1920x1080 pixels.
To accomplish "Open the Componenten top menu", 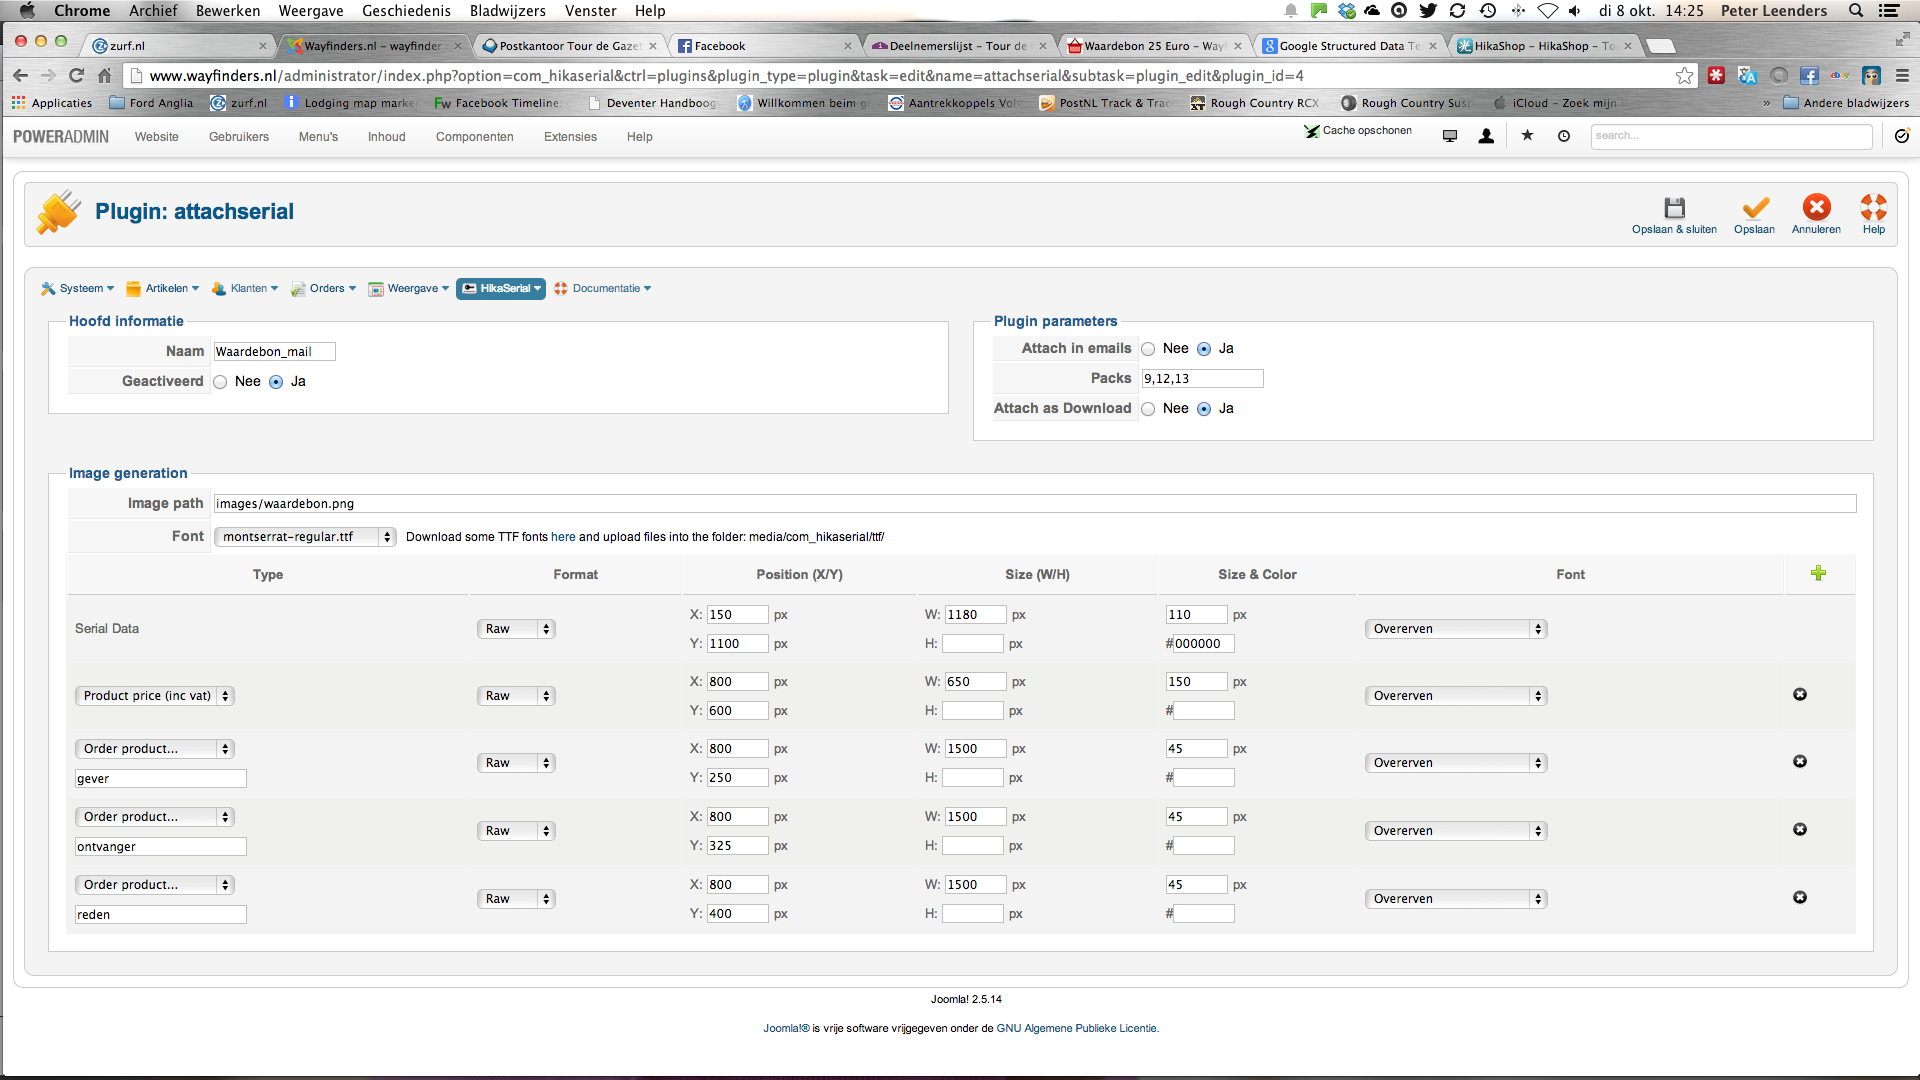I will pyautogui.click(x=474, y=137).
